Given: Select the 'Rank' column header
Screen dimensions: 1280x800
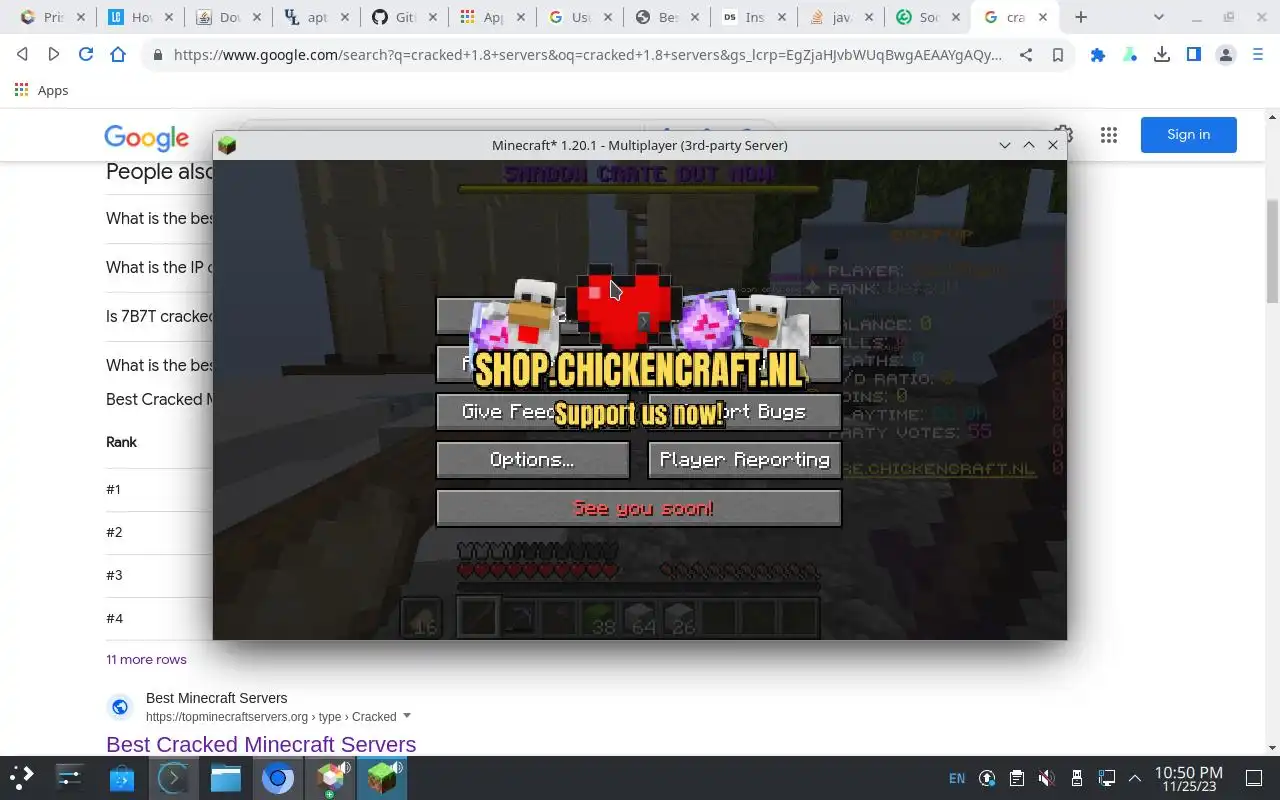Looking at the screenshot, I should click(x=121, y=442).
